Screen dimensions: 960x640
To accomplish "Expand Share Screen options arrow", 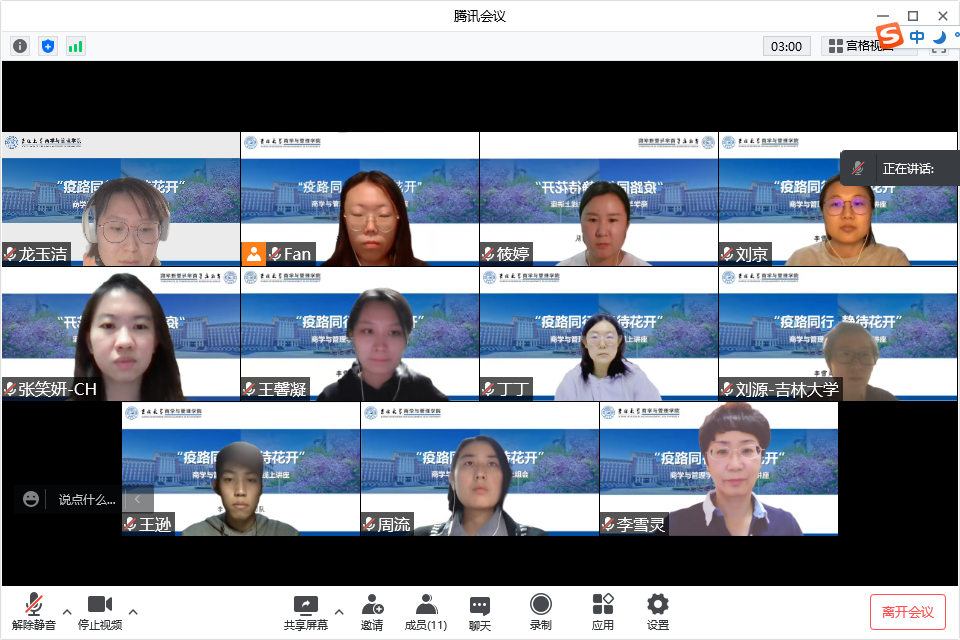I will 338,612.
